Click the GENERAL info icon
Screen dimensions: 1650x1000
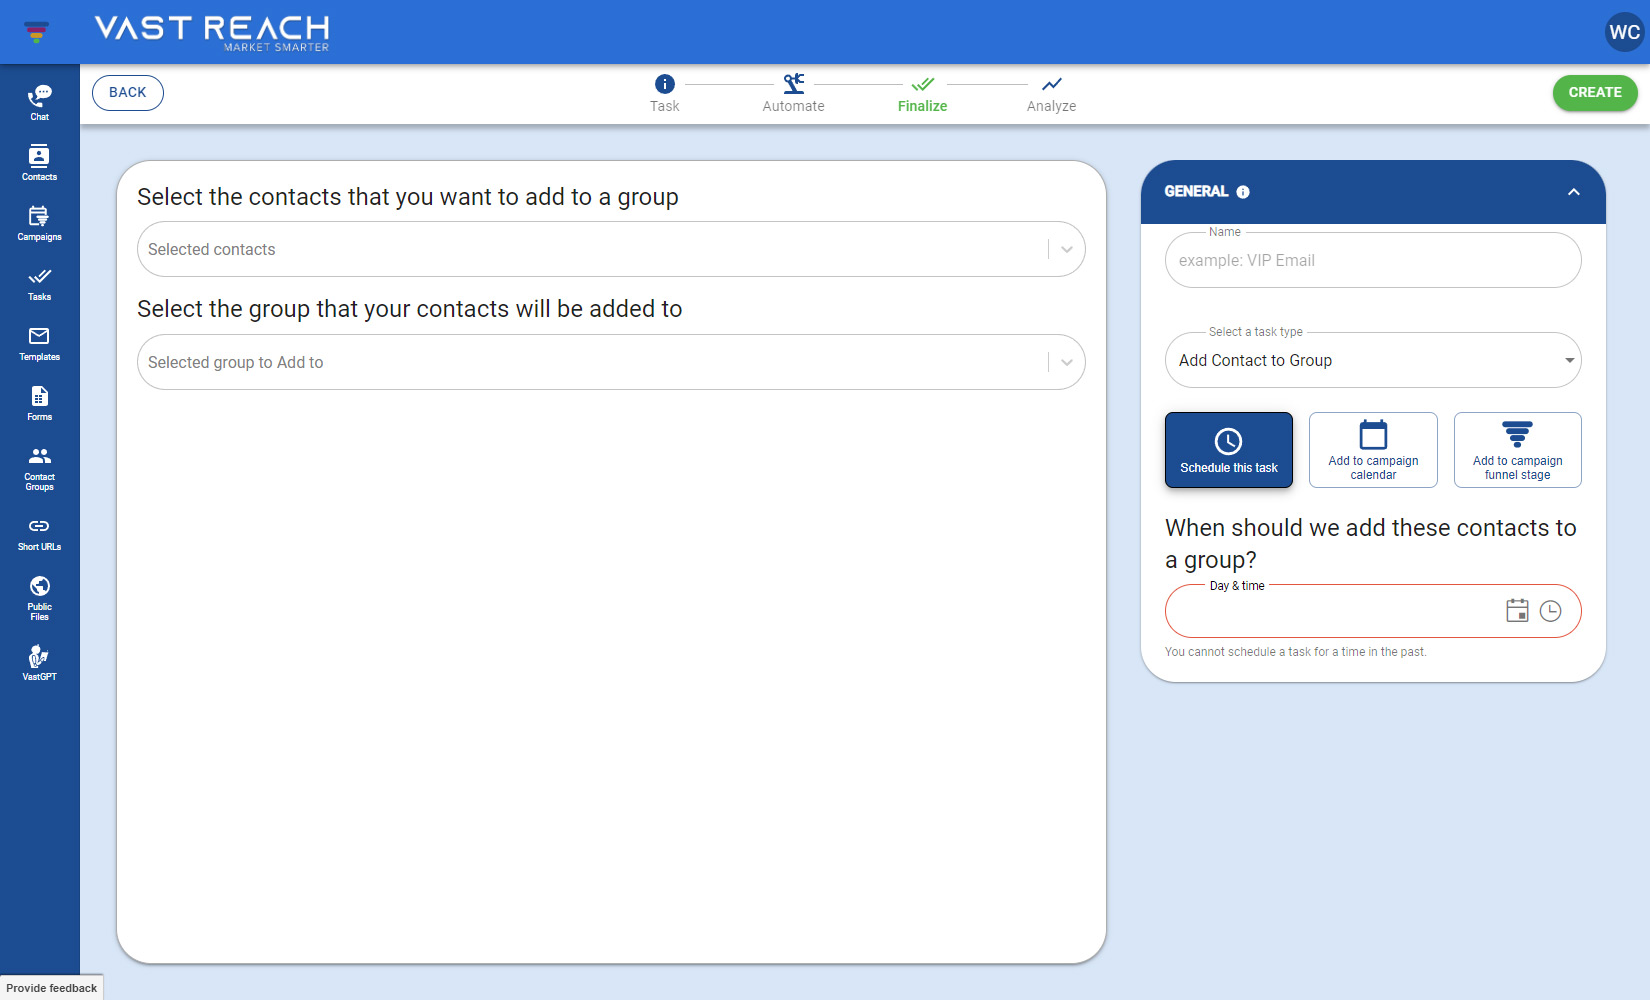coord(1243,192)
